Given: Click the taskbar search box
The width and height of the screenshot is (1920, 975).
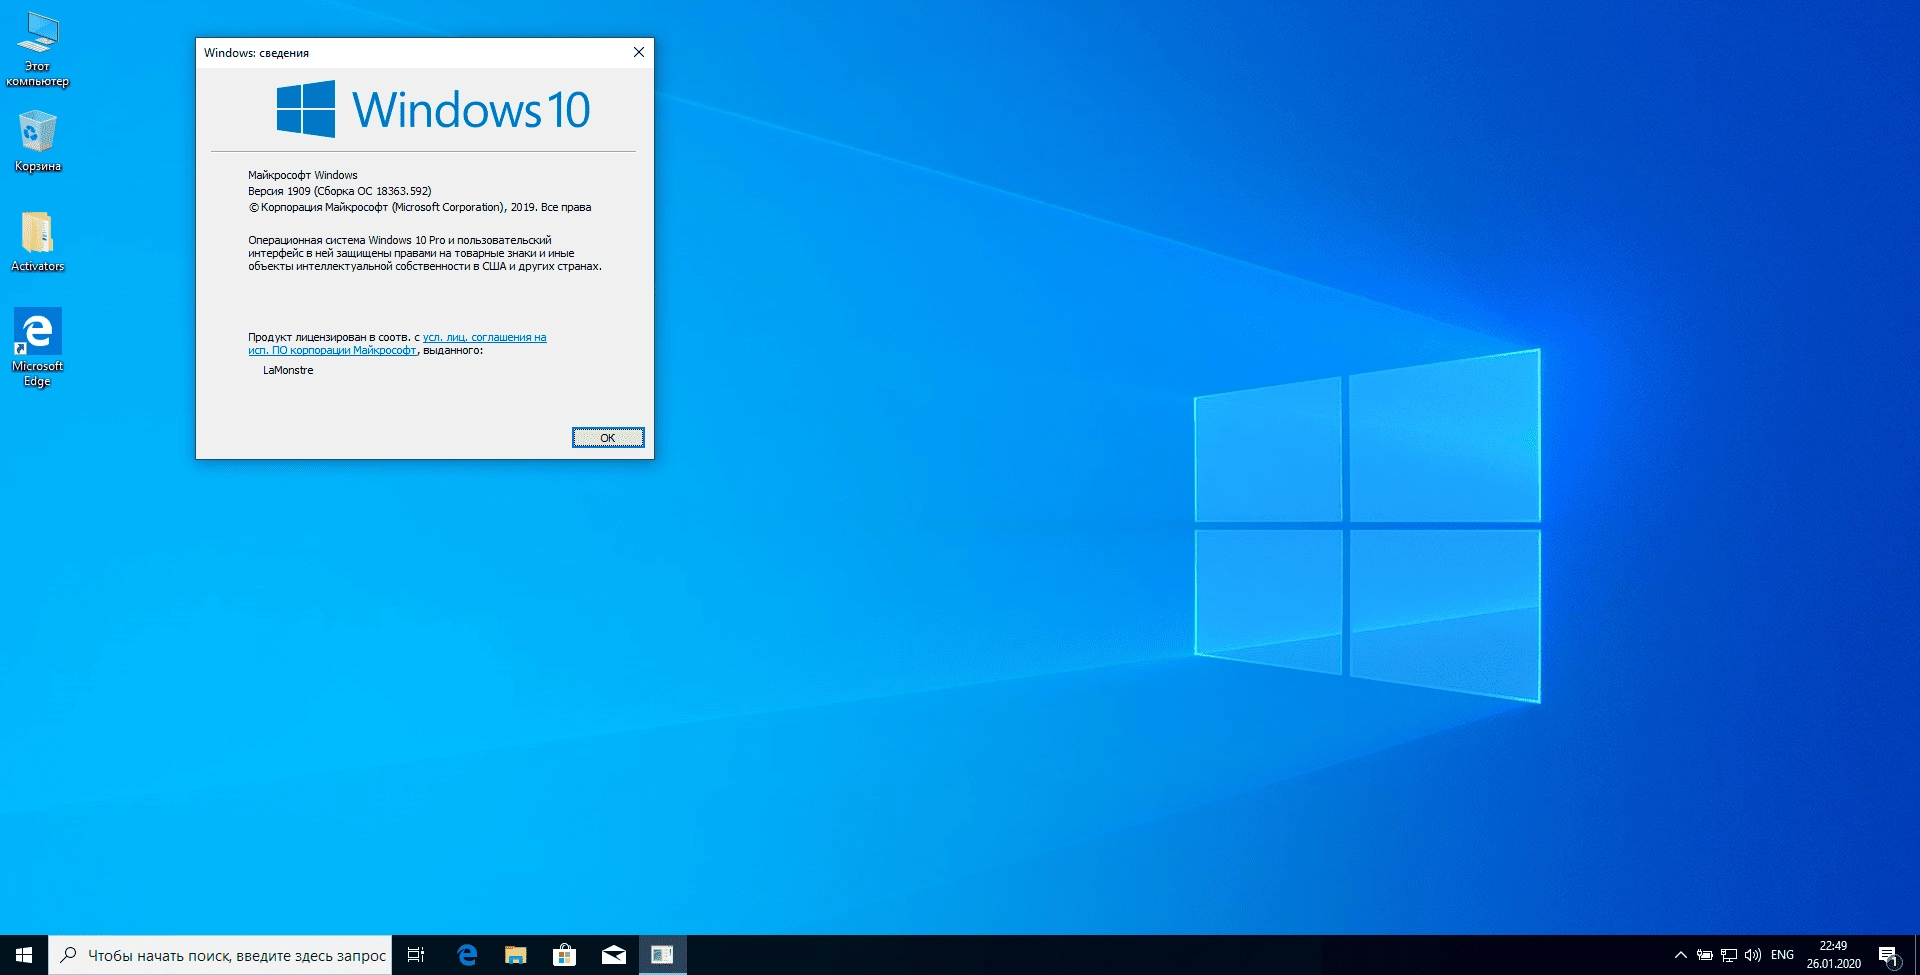Looking at the screenshot, I should point(220,955).
